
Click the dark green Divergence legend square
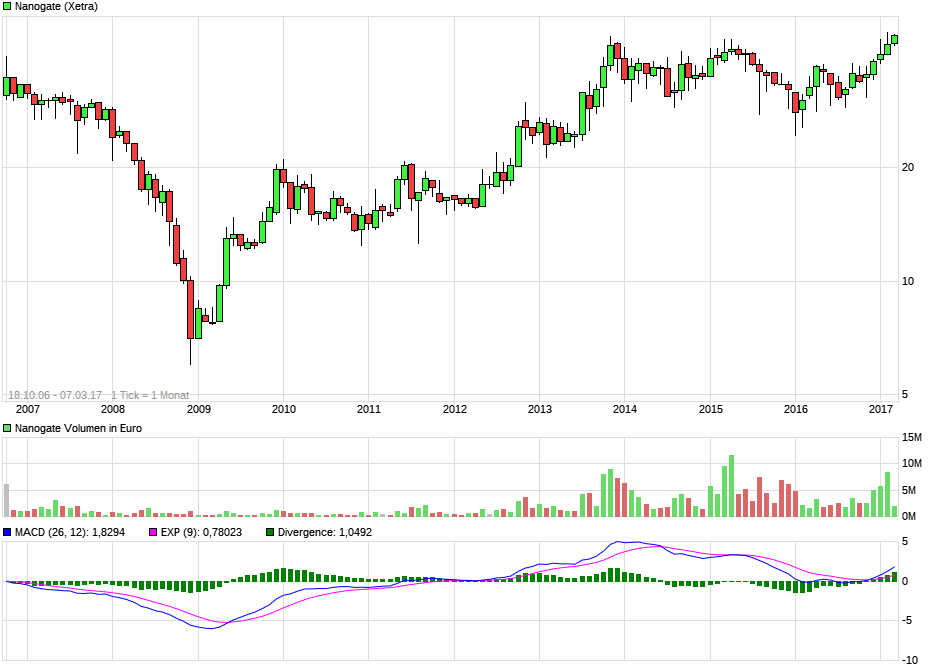coord(270,532)
